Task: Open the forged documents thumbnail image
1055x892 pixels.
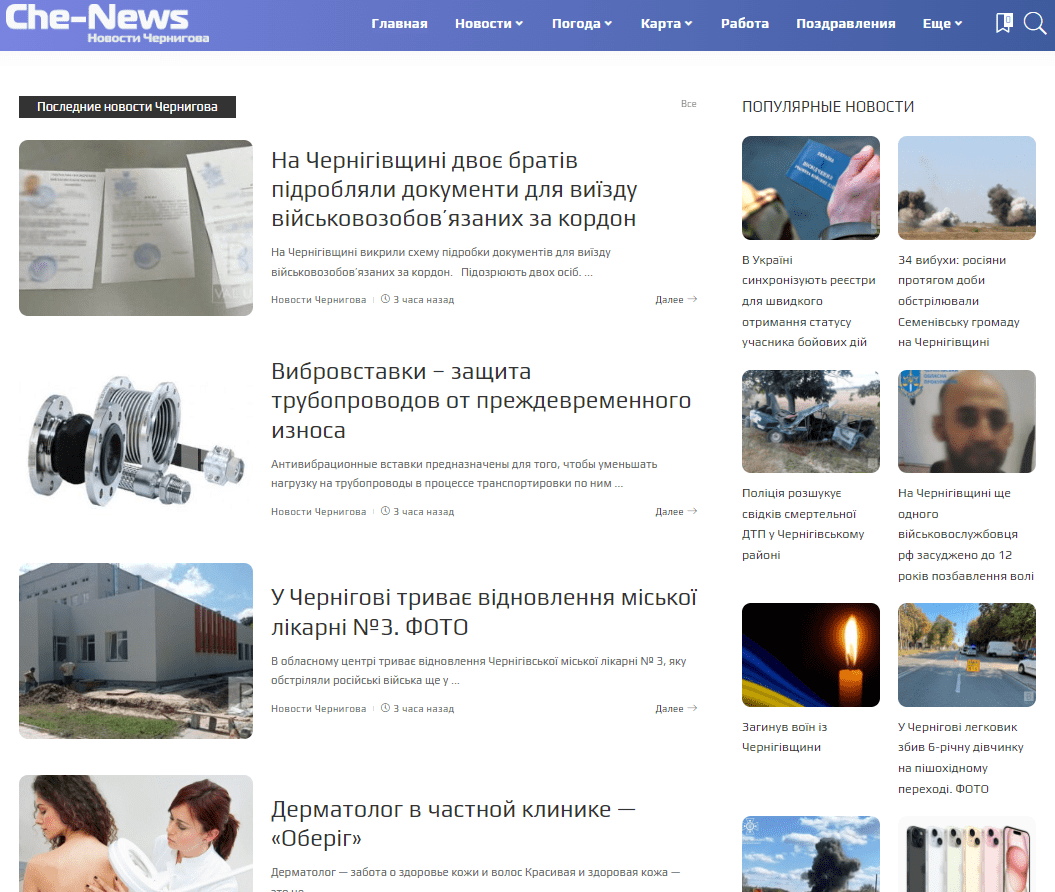Action: 136,228
